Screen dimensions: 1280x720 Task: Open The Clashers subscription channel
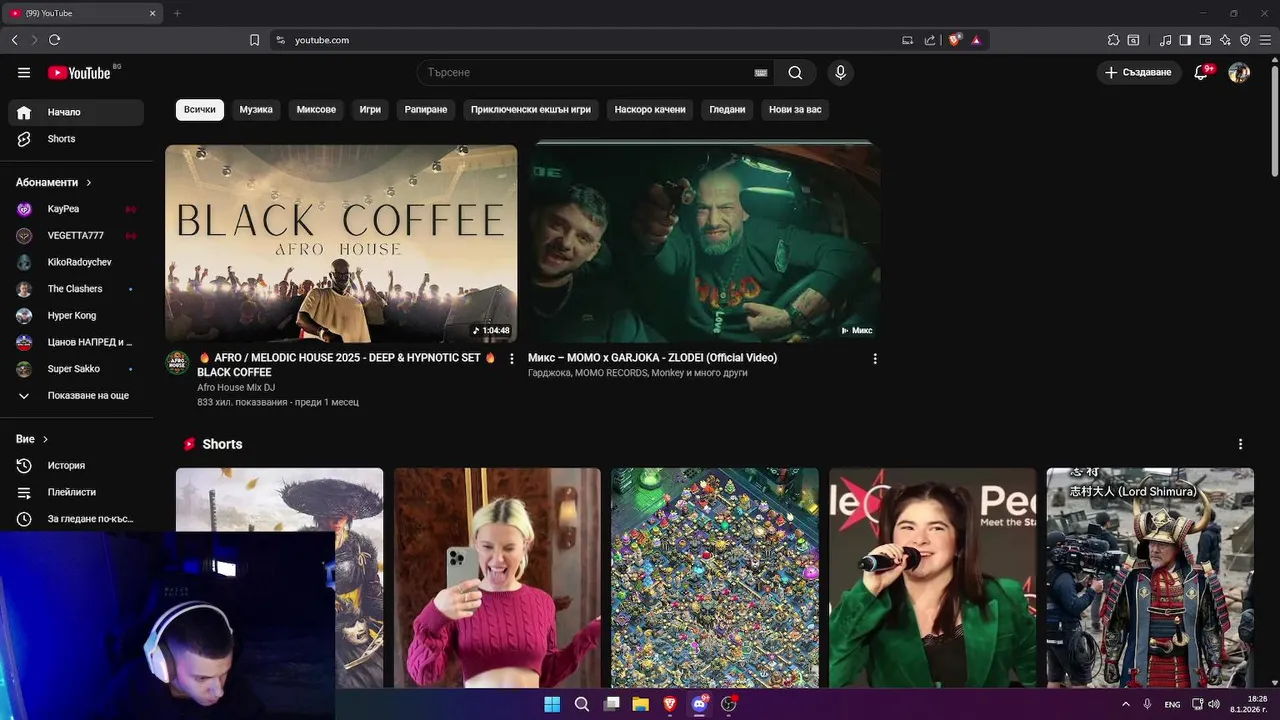pyautogui.click(x=76, y=289)
